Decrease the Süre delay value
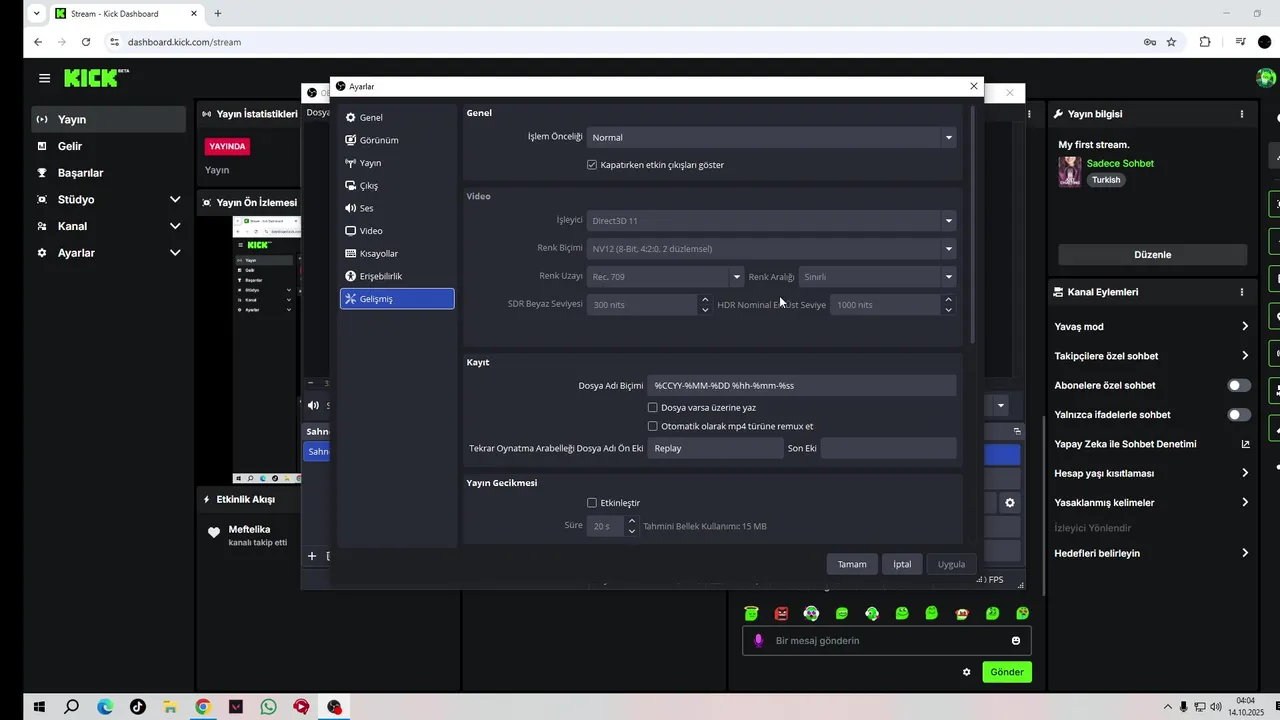1280x720 pixels. (632, 531)
